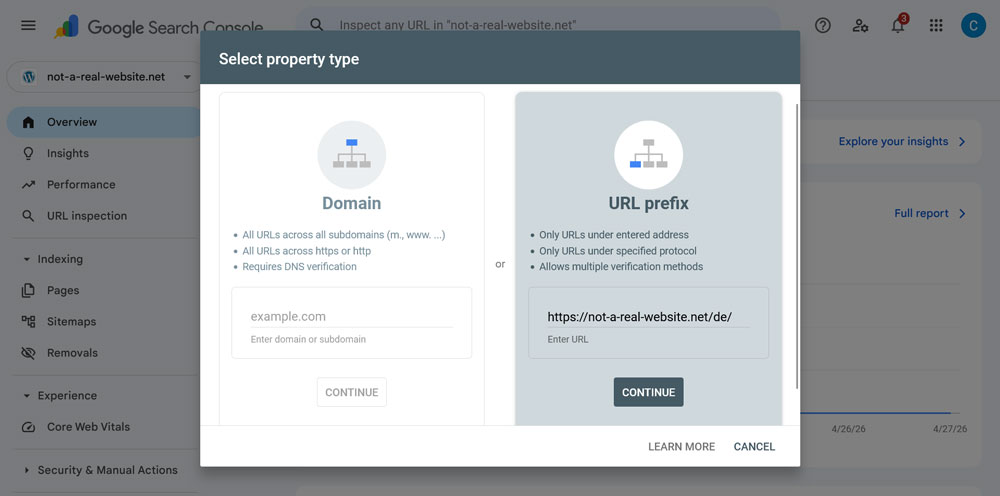Click the Google Search Console logo
This screenshot has height=496, width=1000.
pos(159,27)
